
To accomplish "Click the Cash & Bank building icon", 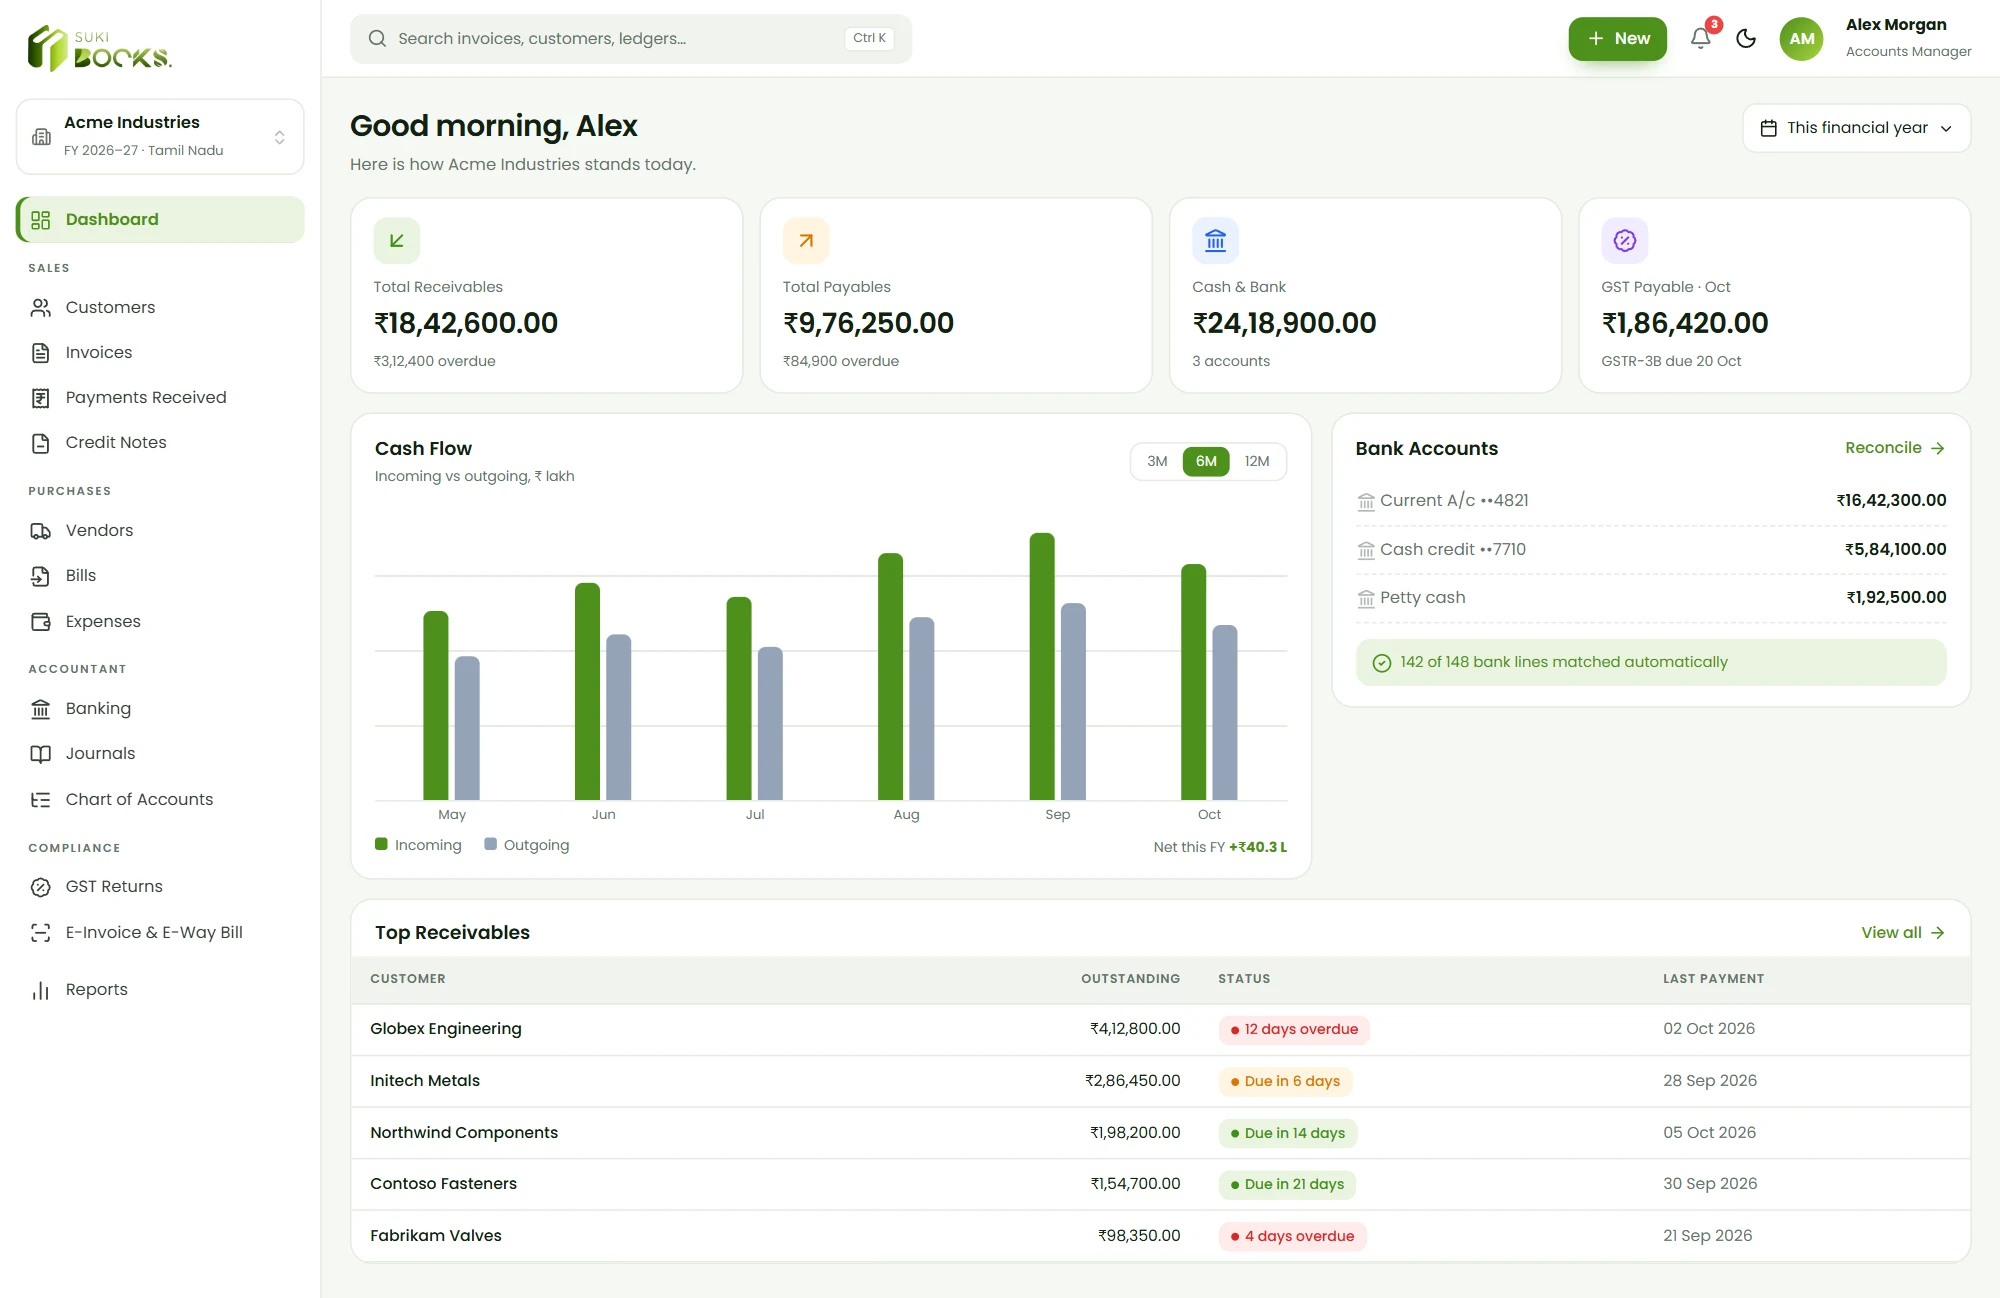I will [1215, 240].
